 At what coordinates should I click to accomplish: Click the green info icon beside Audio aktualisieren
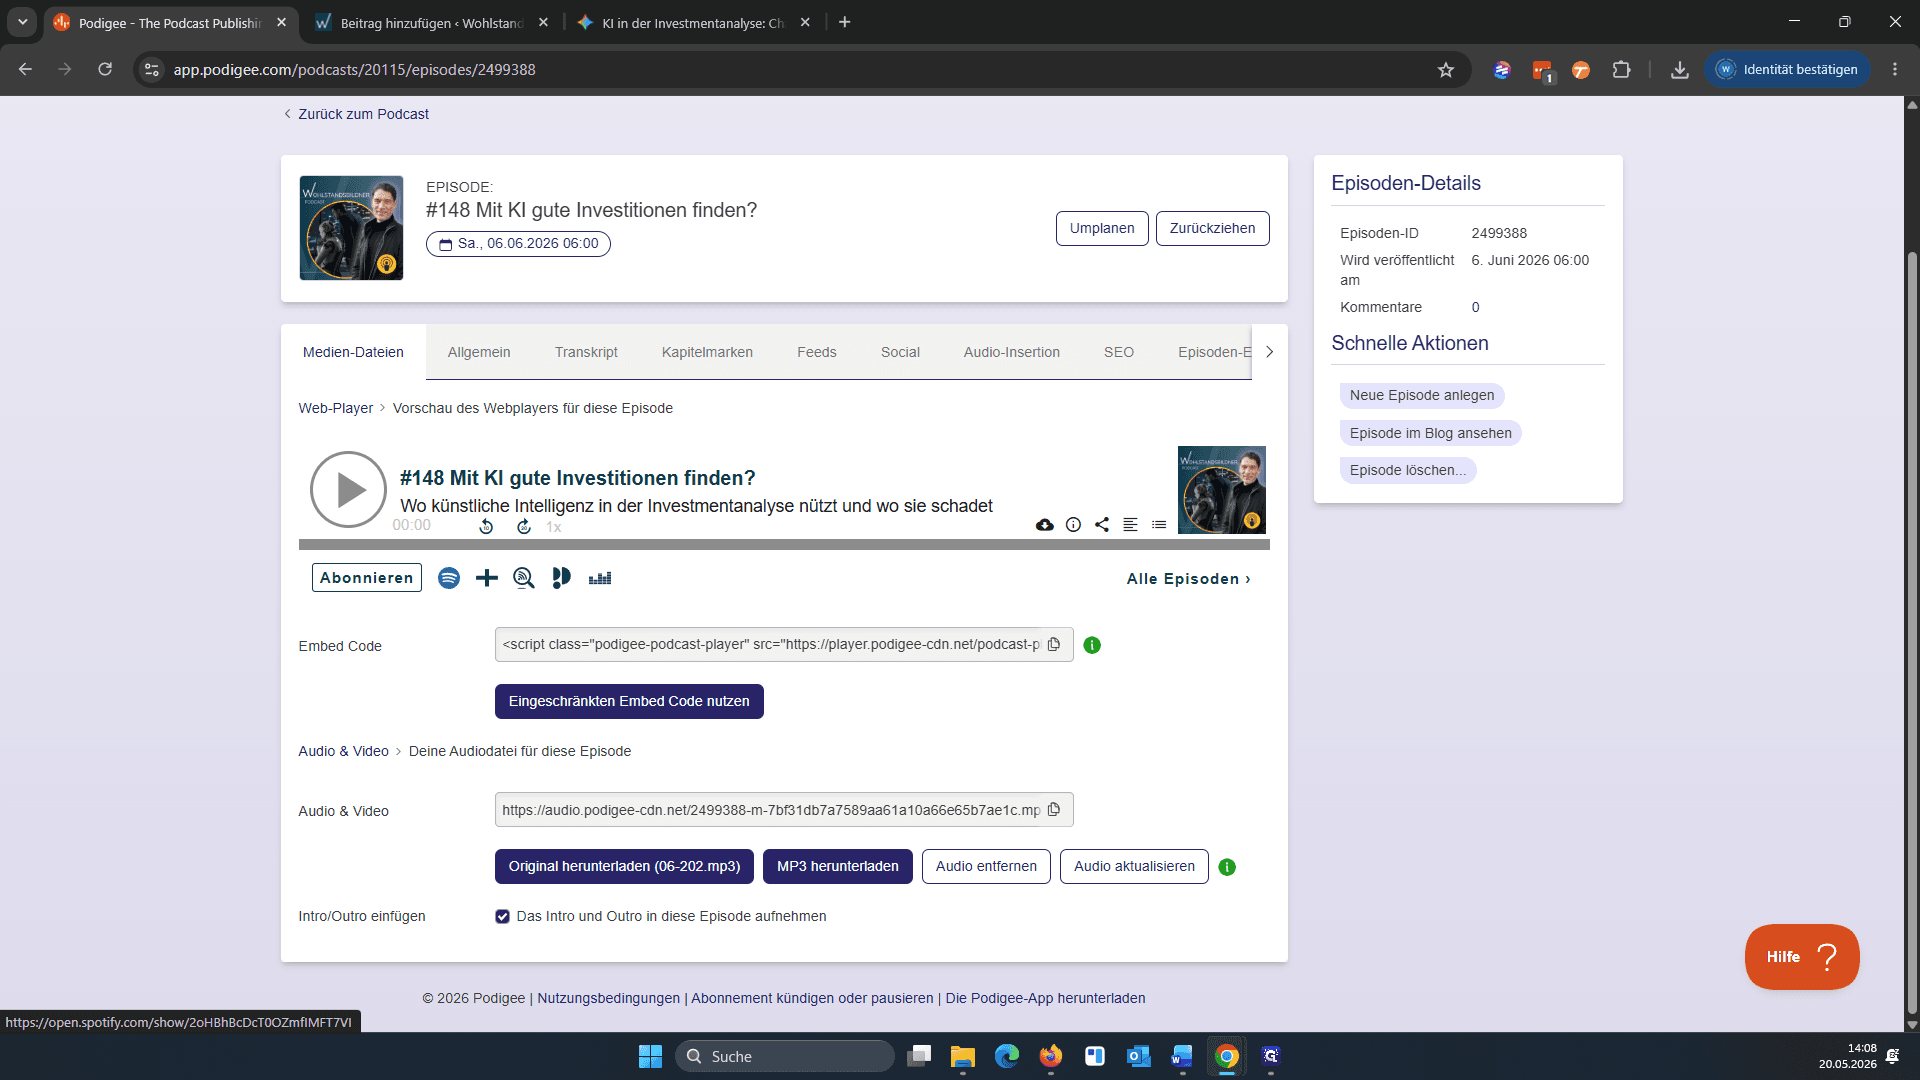click(x=1227, y=867)
